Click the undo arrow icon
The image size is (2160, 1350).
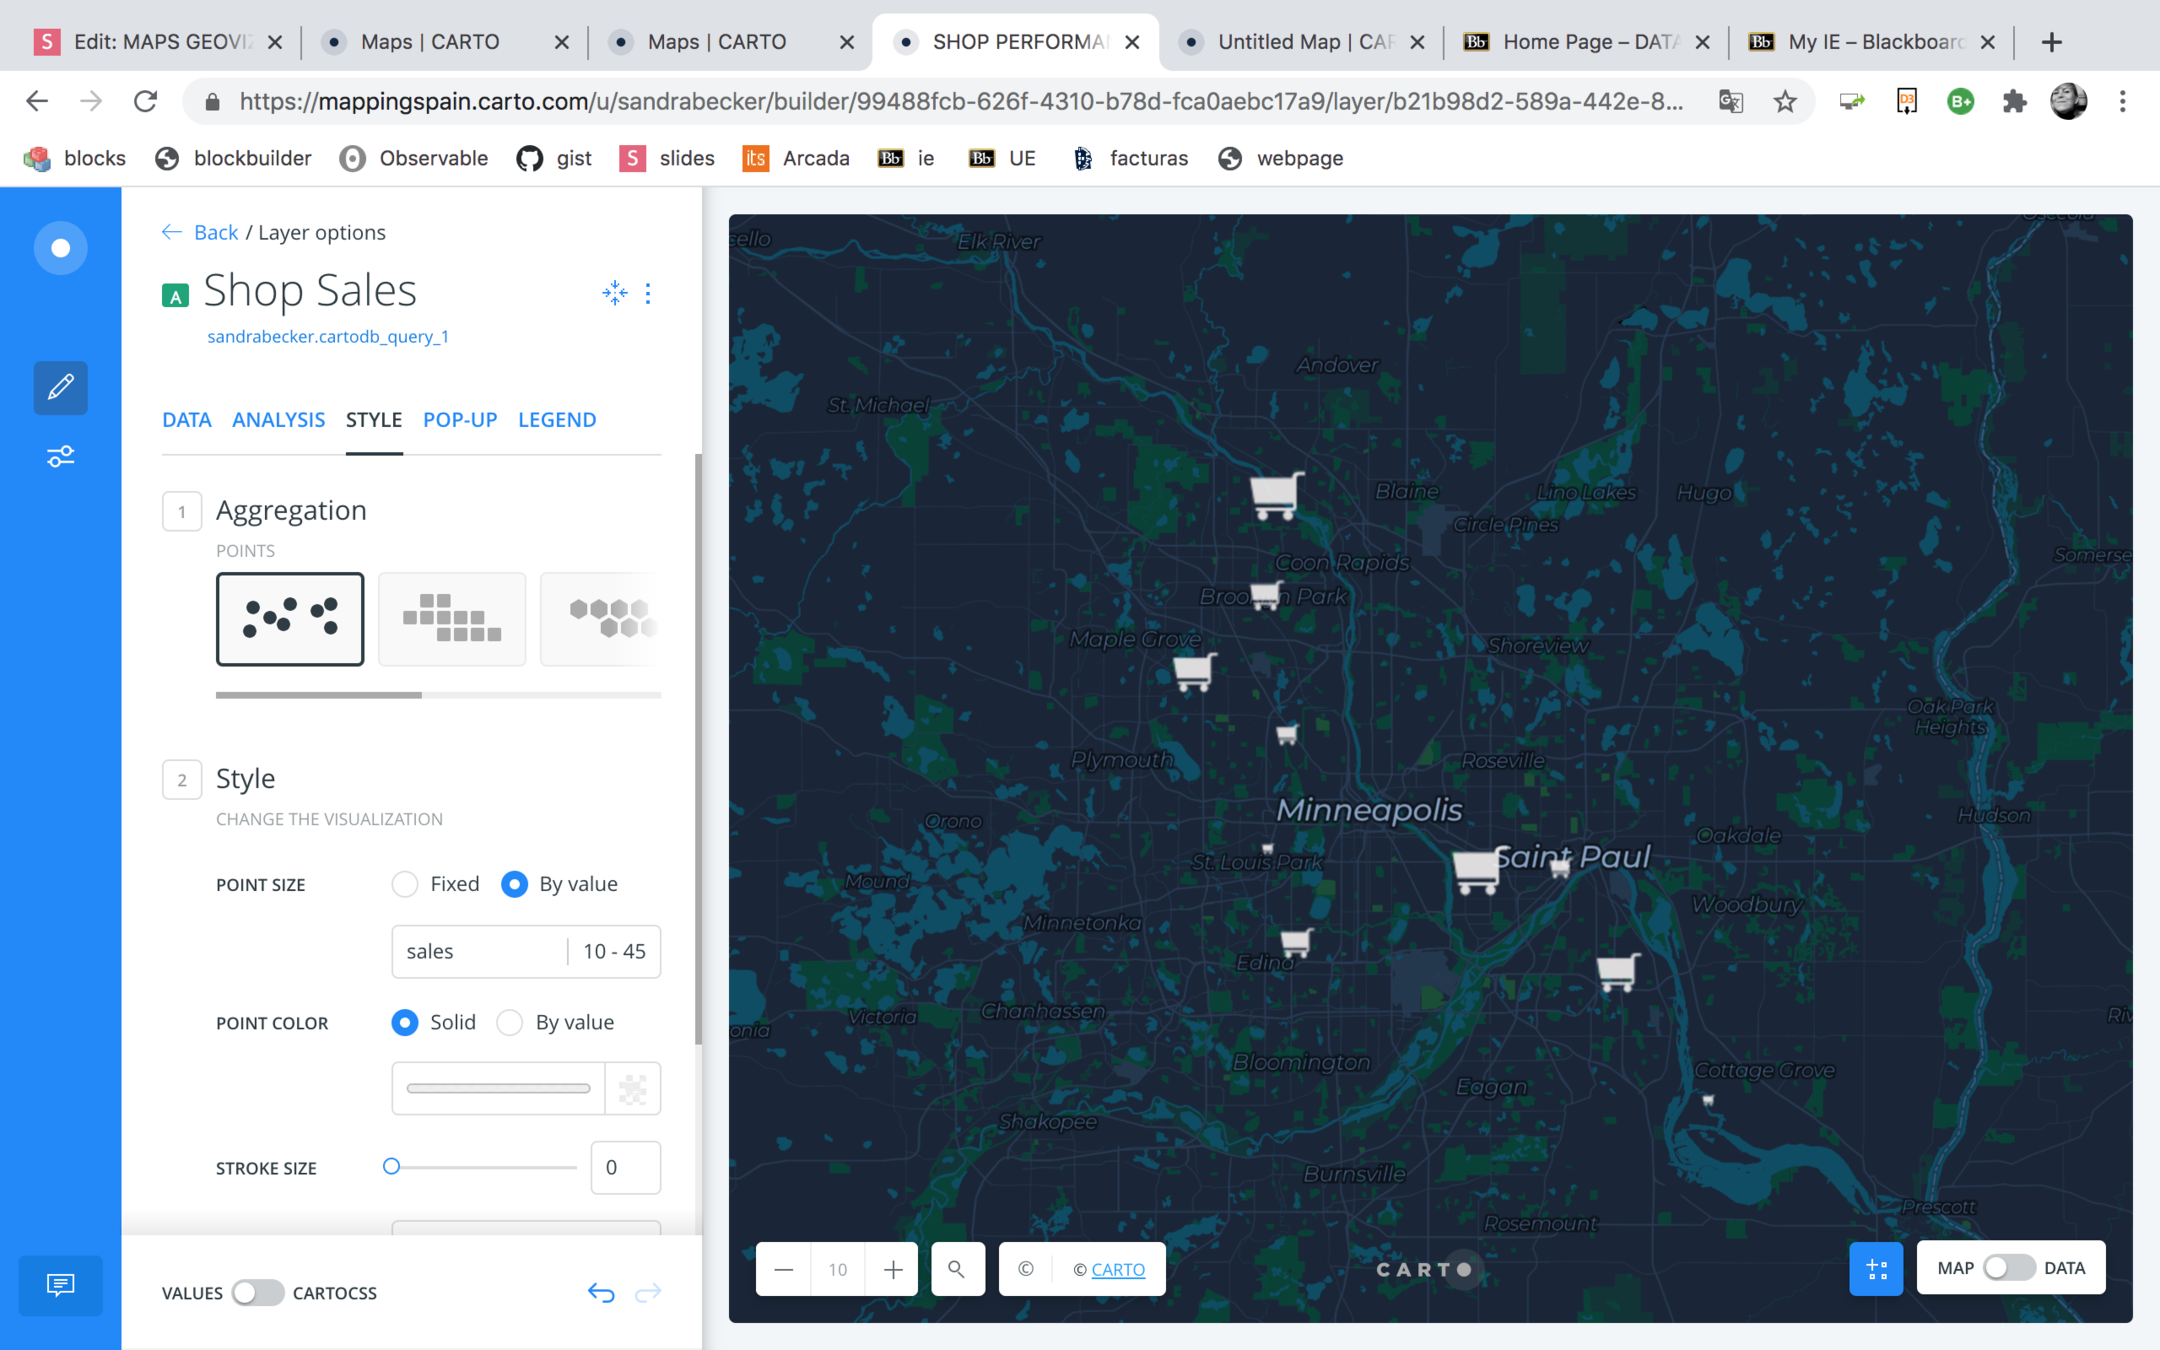pyautogui.click(x=601, y=1293)
